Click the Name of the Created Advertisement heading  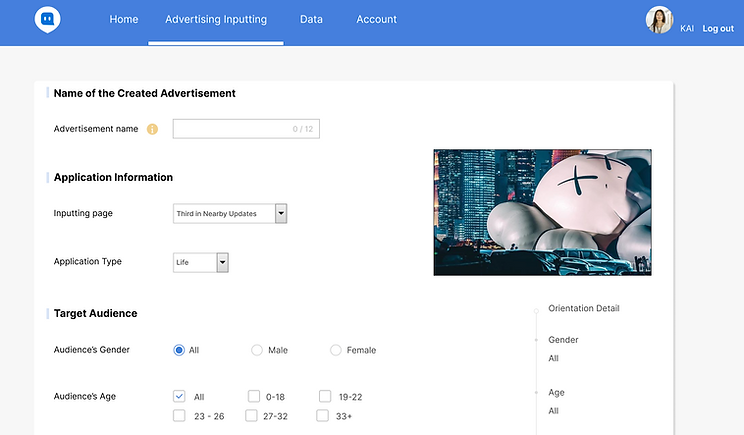click(144, 93)
